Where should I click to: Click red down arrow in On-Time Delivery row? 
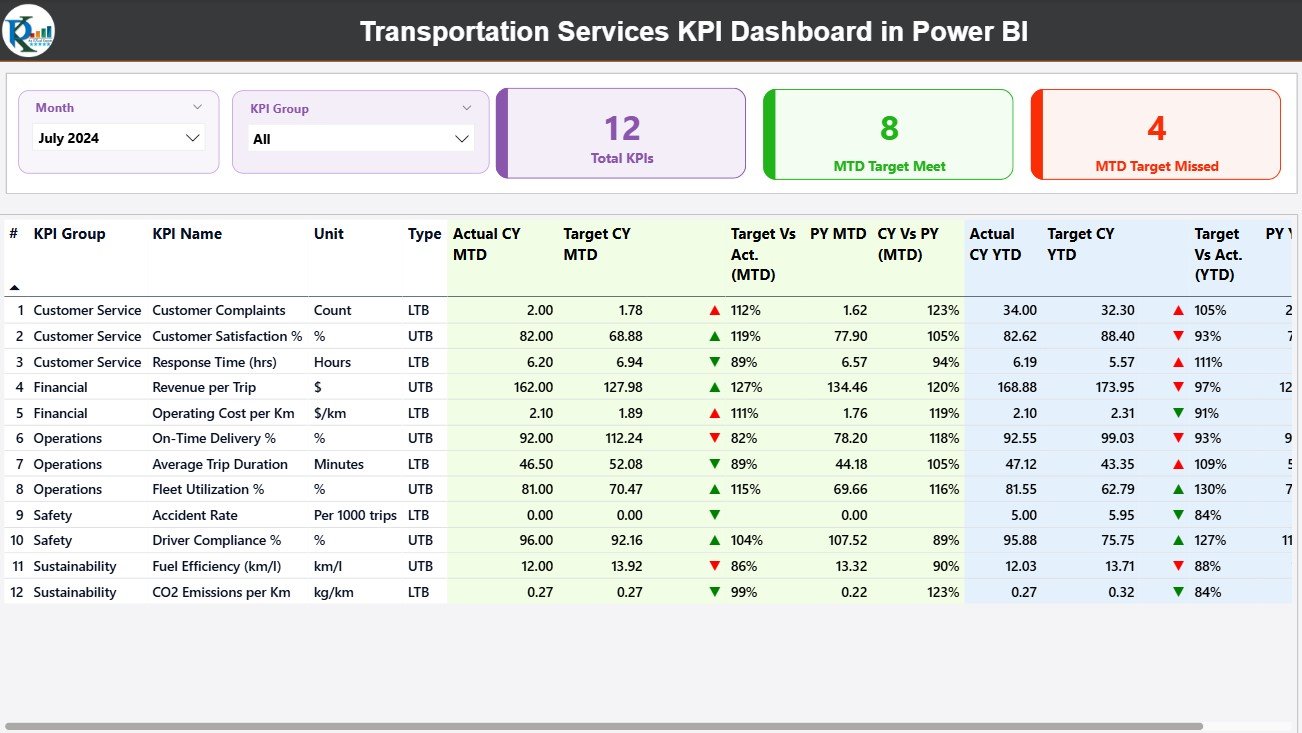[714, 439]
